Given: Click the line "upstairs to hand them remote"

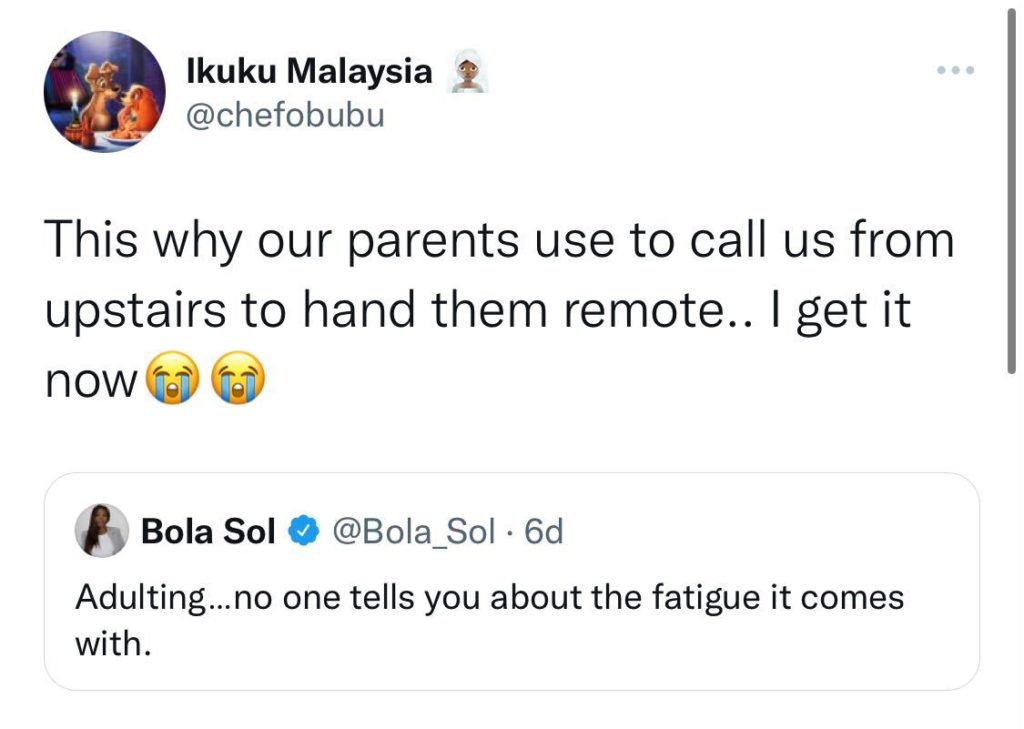Looking at the screenshot, I should (x=477, y=312).
